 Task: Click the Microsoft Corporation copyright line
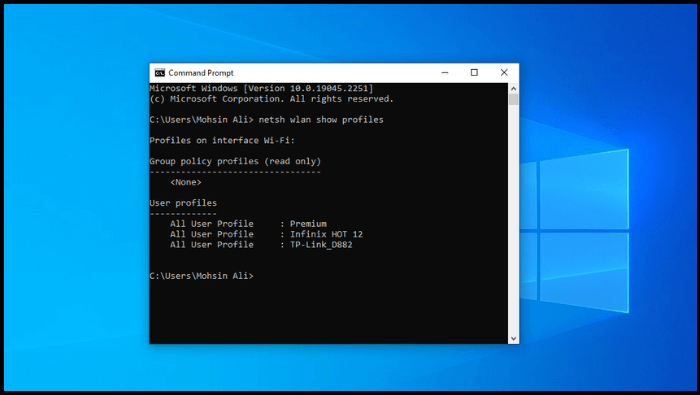coord(271,99)
